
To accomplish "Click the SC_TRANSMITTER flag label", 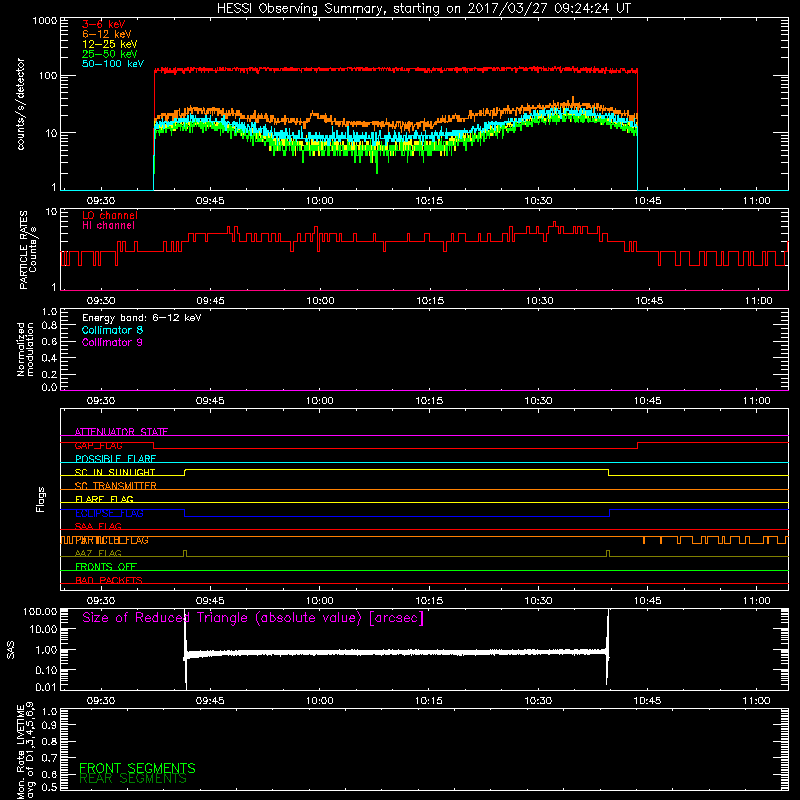I will 115,486.
